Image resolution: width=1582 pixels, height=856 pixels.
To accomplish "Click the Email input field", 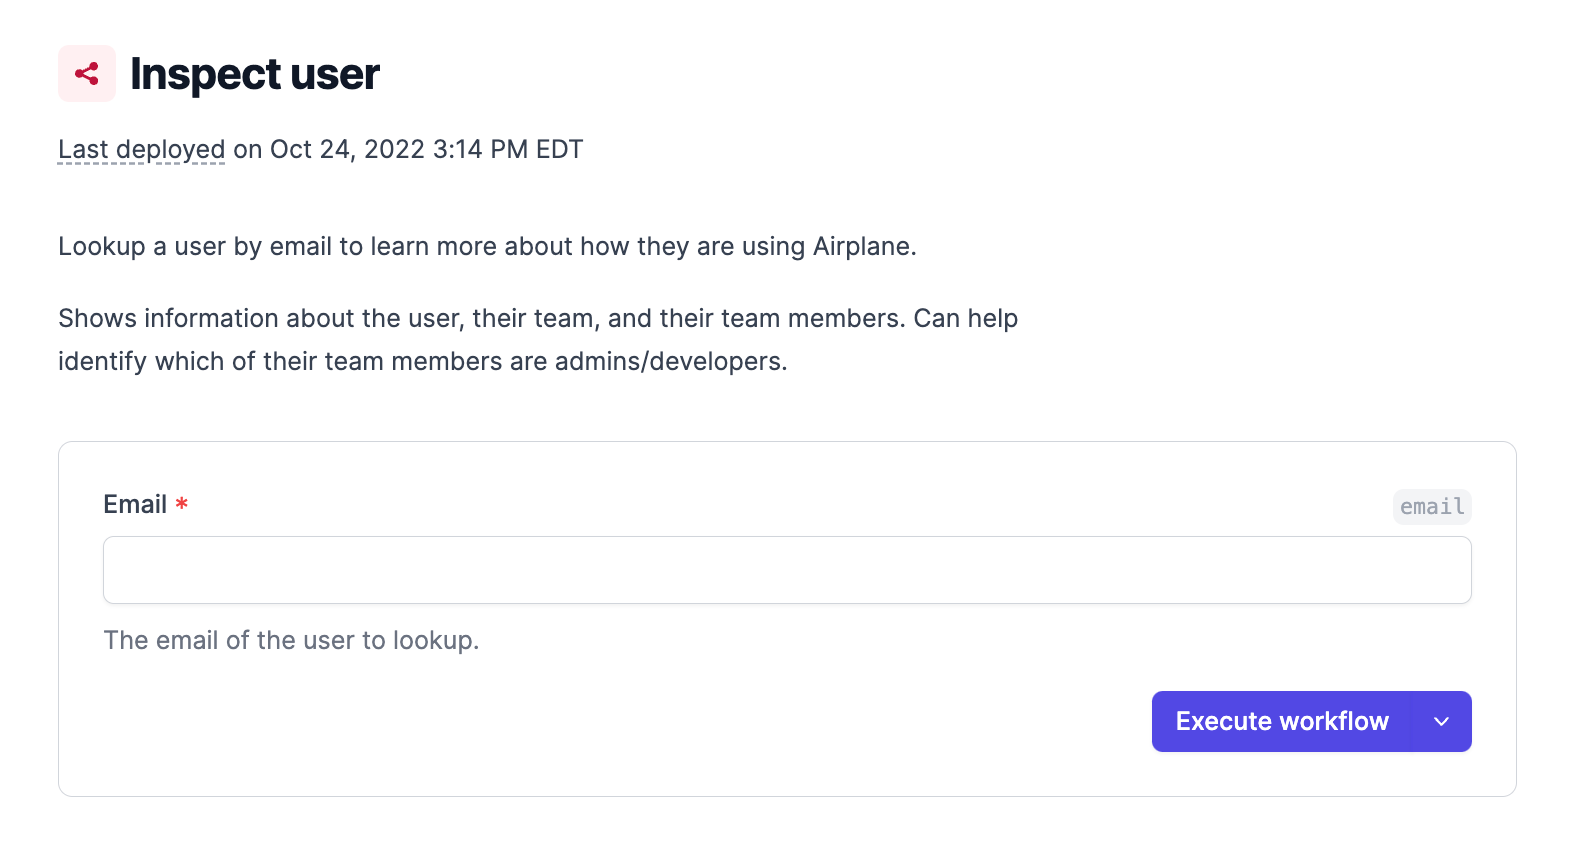I will [x=787, y=570].
